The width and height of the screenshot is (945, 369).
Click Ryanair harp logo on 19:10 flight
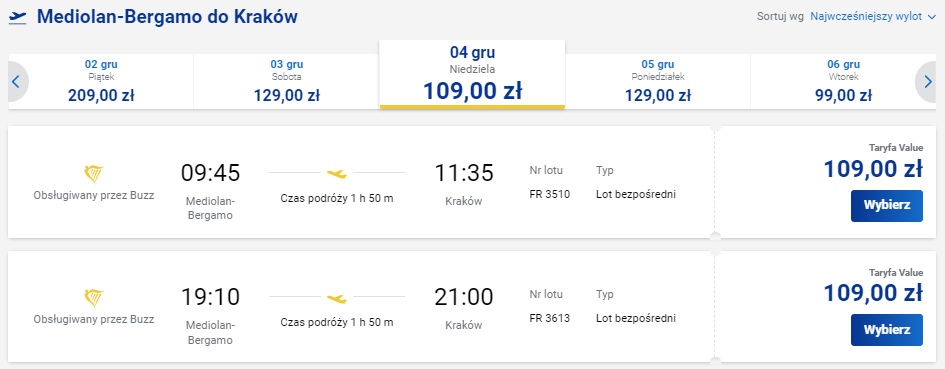(93, 298)
